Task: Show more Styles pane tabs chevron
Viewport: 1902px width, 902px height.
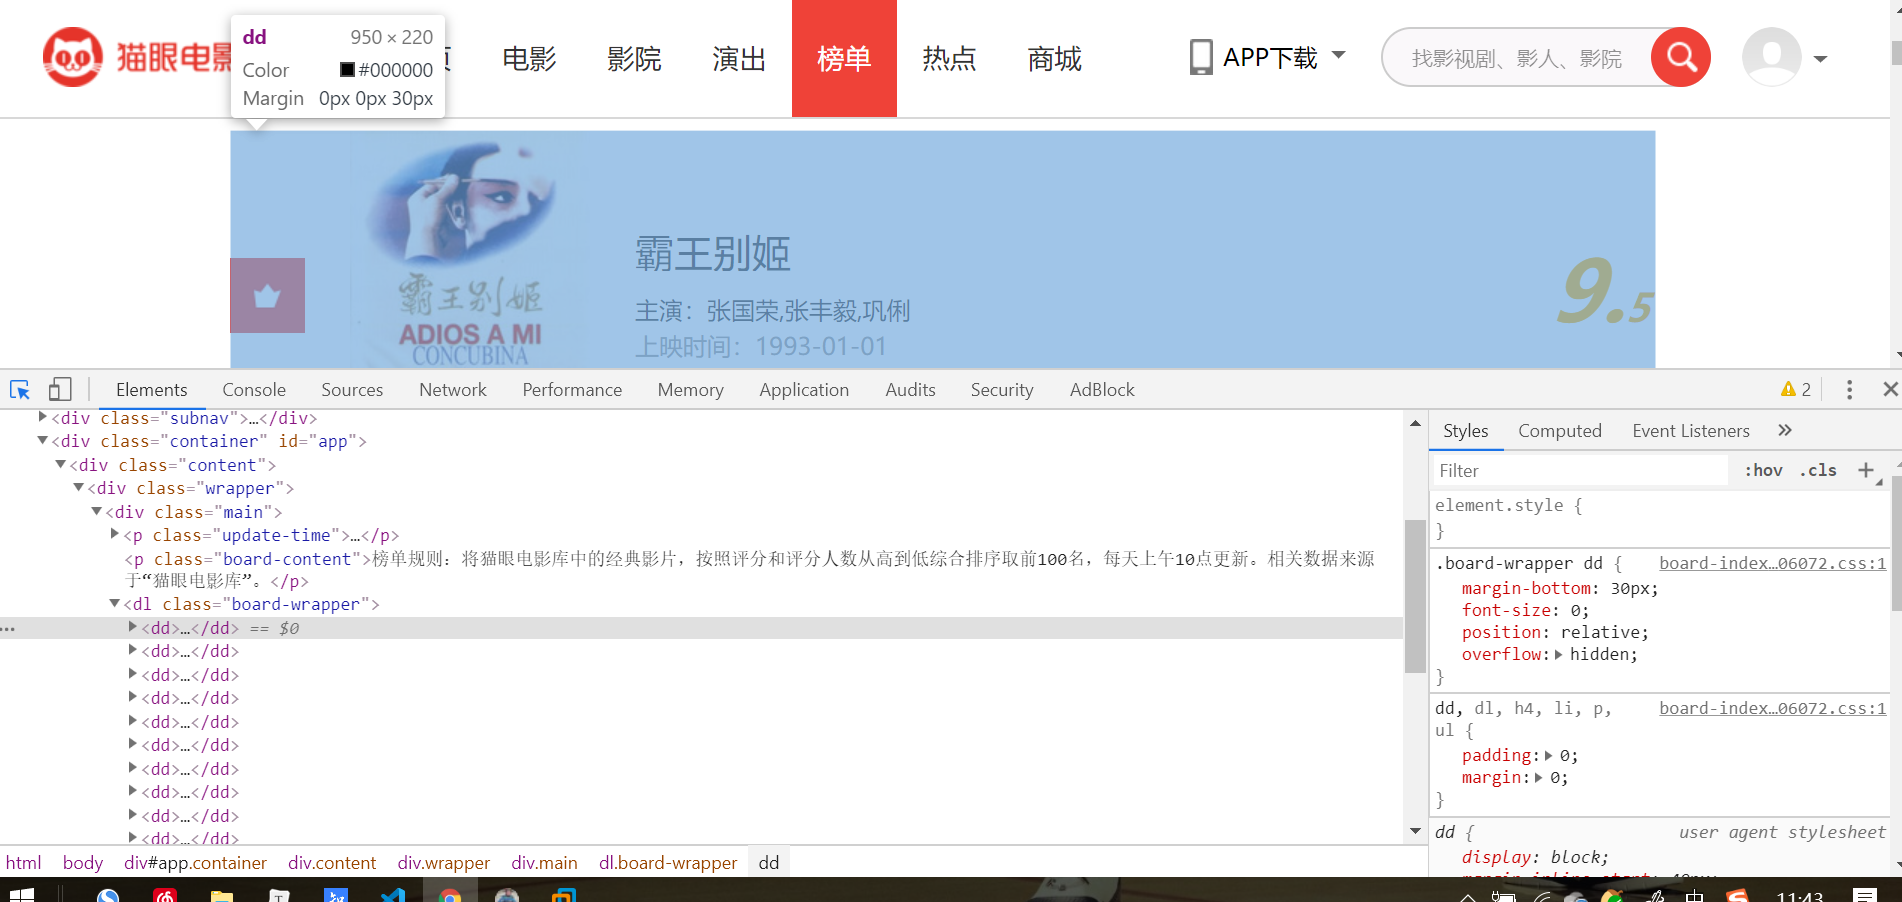Action: [x=1785, y=430]
